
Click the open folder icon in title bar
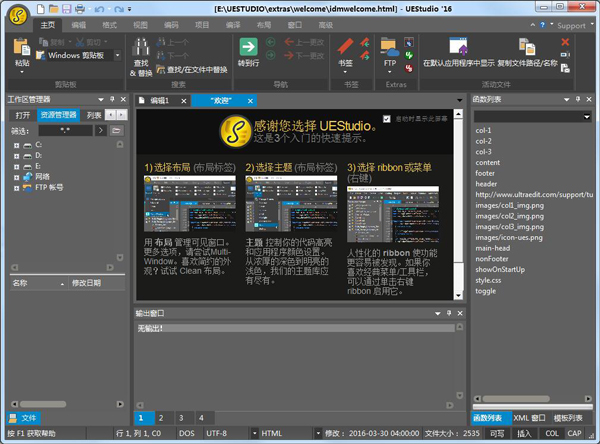coord(54,8)
